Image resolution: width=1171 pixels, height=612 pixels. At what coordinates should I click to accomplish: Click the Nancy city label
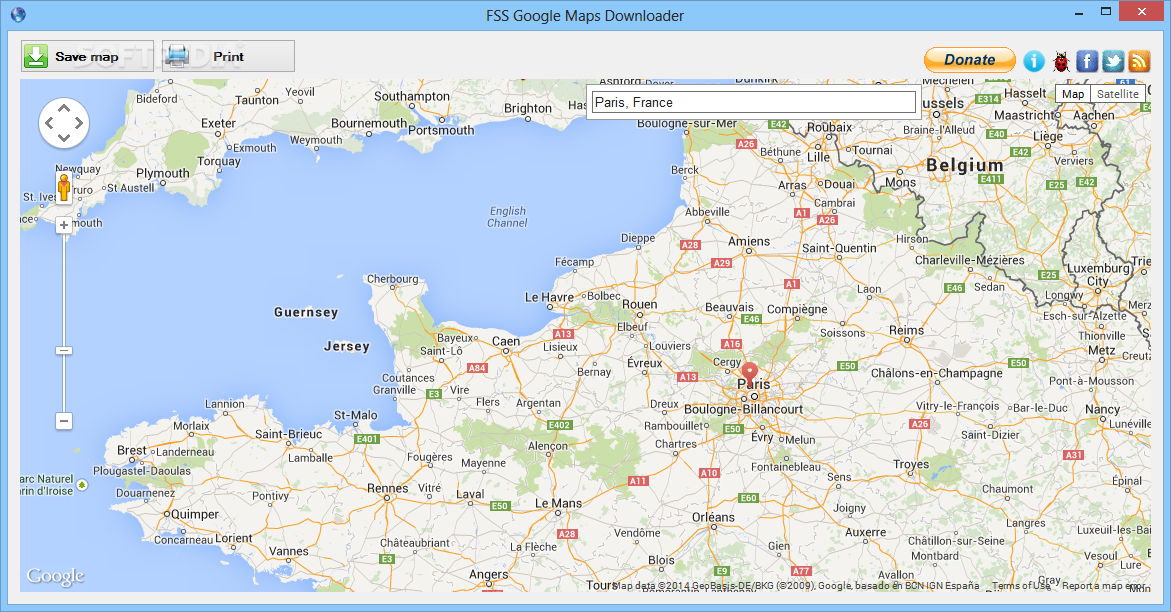[x=1102, y=409]
